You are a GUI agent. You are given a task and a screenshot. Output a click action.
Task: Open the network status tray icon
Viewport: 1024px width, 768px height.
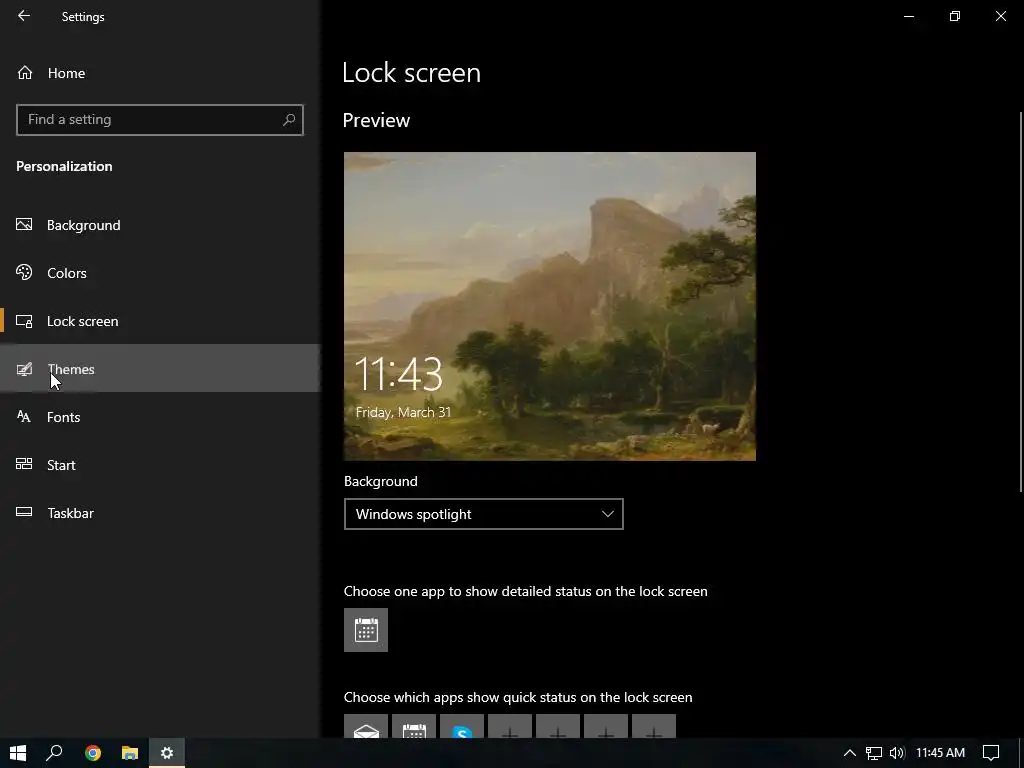(874, 753)
